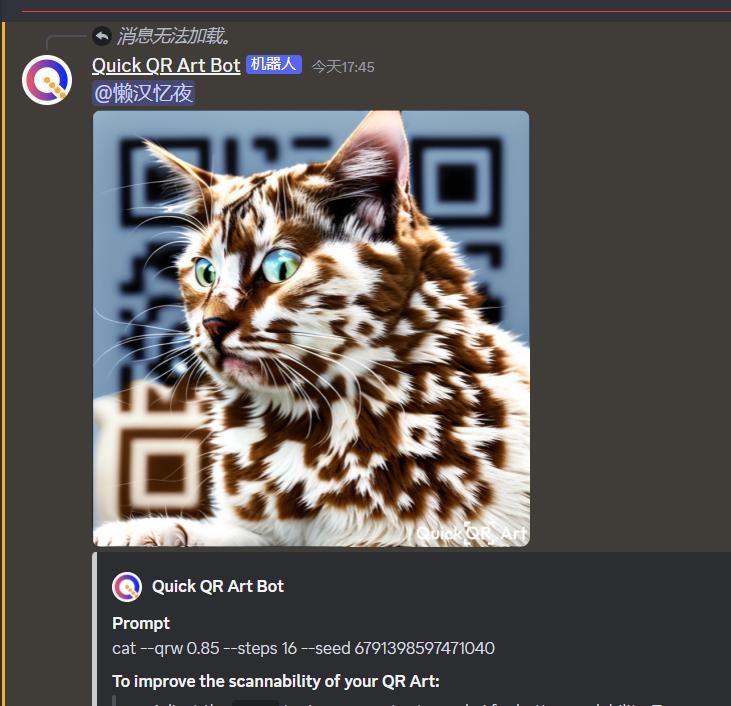Click the embed author name Quick QR Art Bot
731x706 pixels.
[218, 586]
